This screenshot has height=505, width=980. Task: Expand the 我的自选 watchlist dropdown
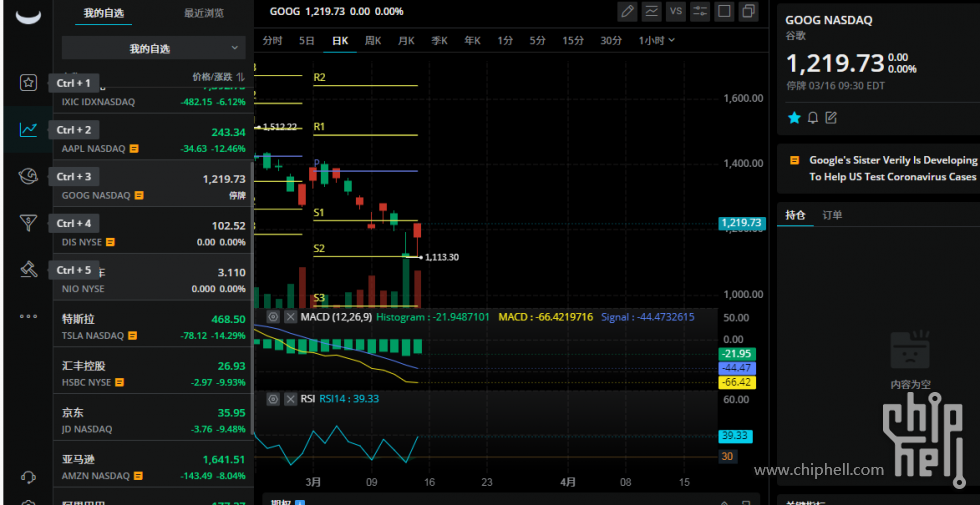[x=154, y=48]
